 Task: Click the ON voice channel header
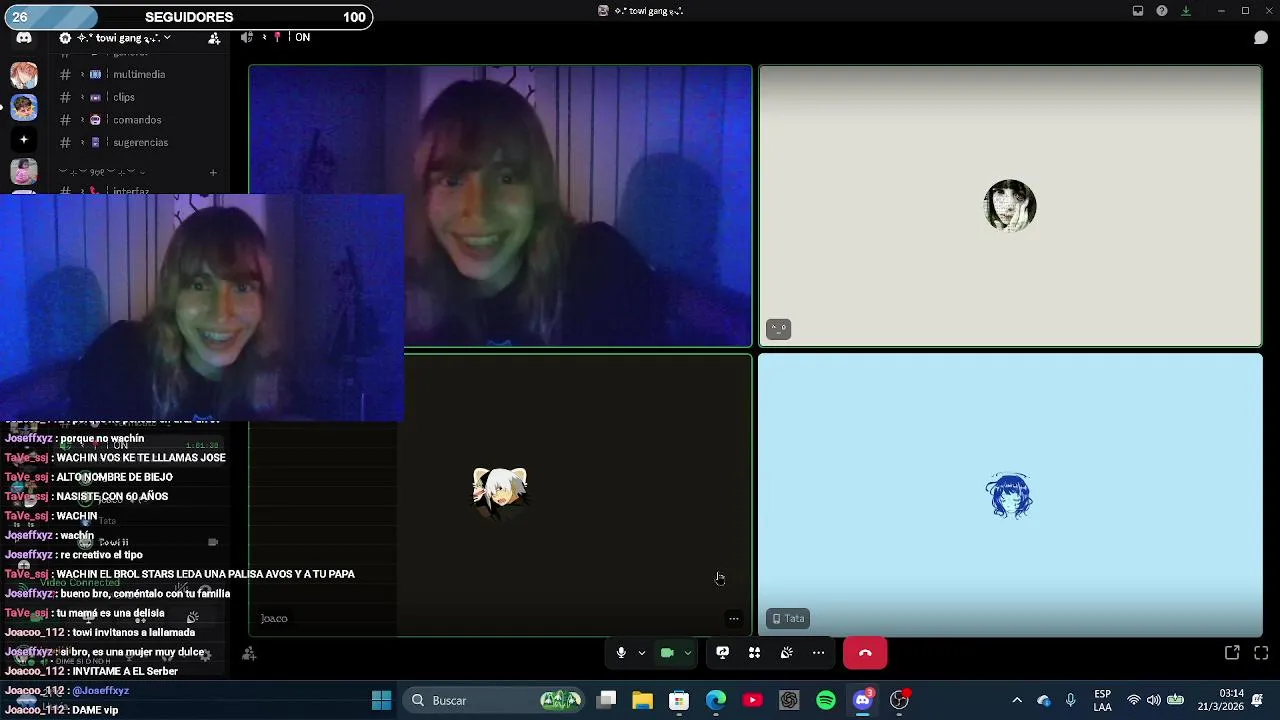pyautogui.click(x=302, y=38)
